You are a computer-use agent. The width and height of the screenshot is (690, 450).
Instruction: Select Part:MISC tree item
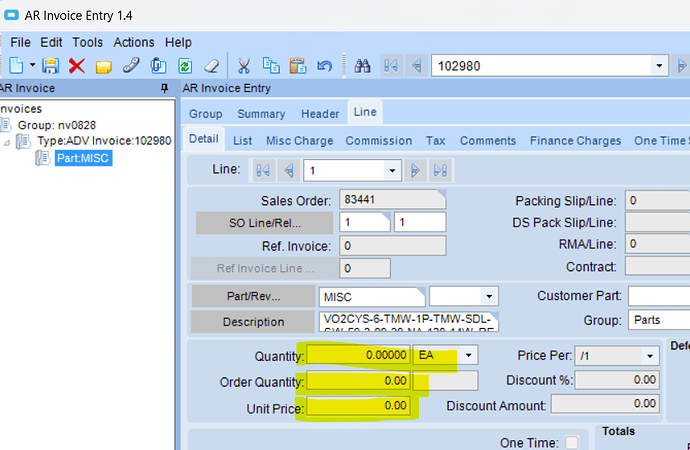83,158
